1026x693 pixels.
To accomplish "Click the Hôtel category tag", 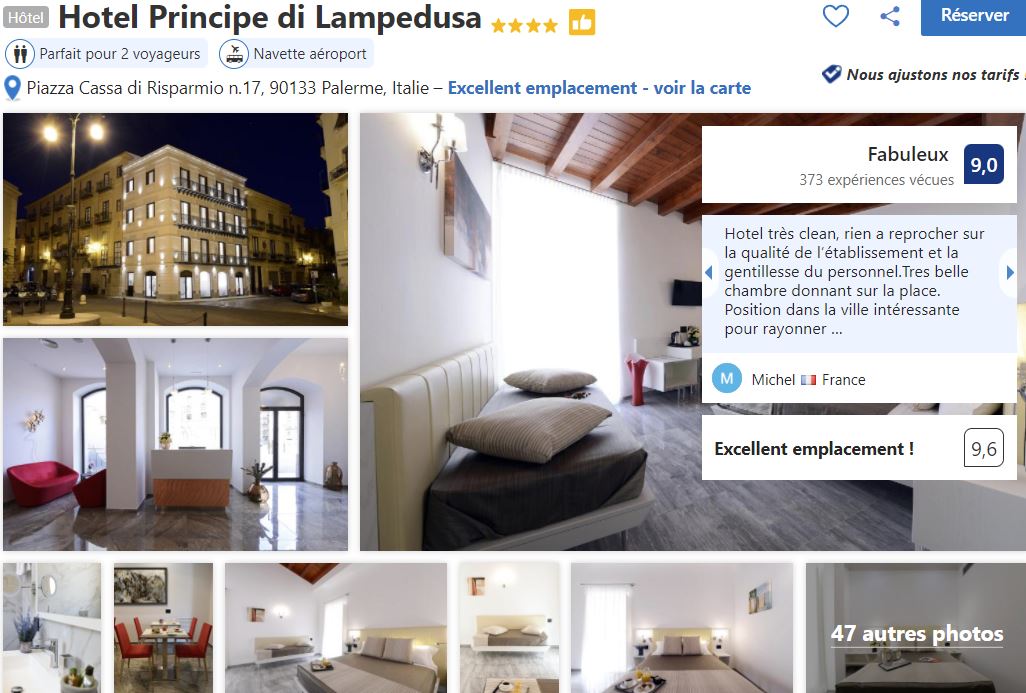I will [x=26, y=18].
